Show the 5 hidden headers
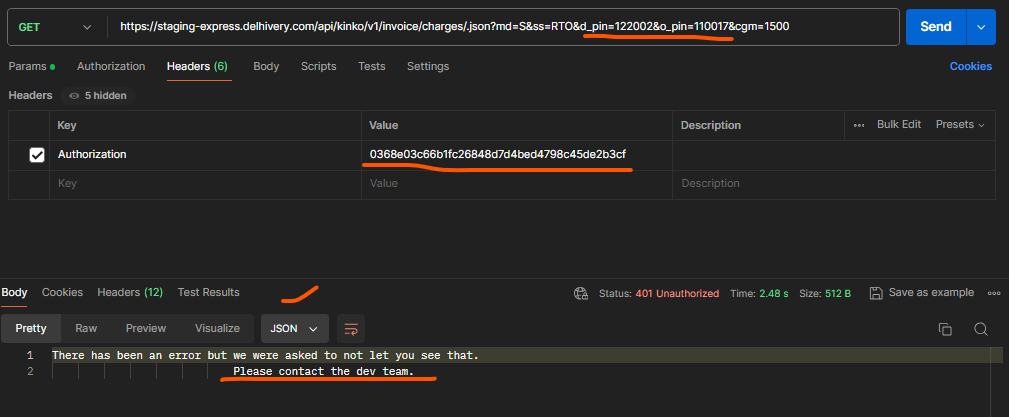Screen dimensions: 1009x417 (98, 96)
